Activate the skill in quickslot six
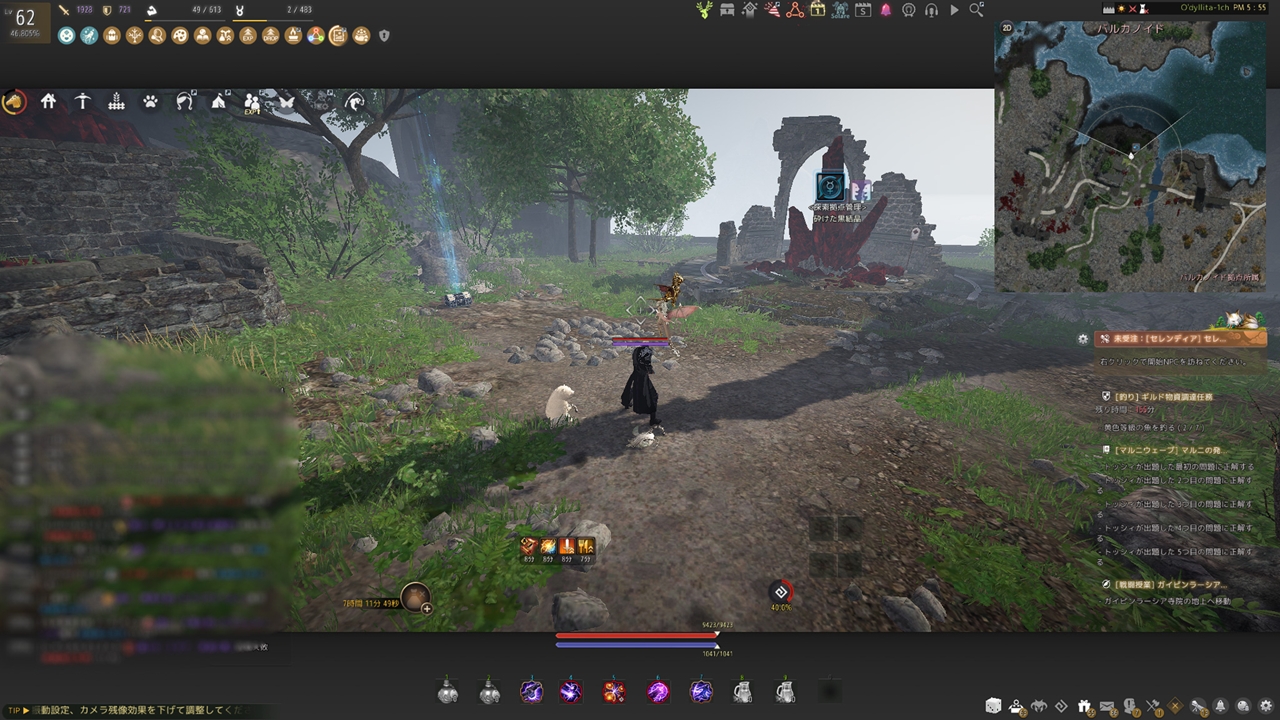The width and height of the screenshot is (1280, 720). pos(658,691)
